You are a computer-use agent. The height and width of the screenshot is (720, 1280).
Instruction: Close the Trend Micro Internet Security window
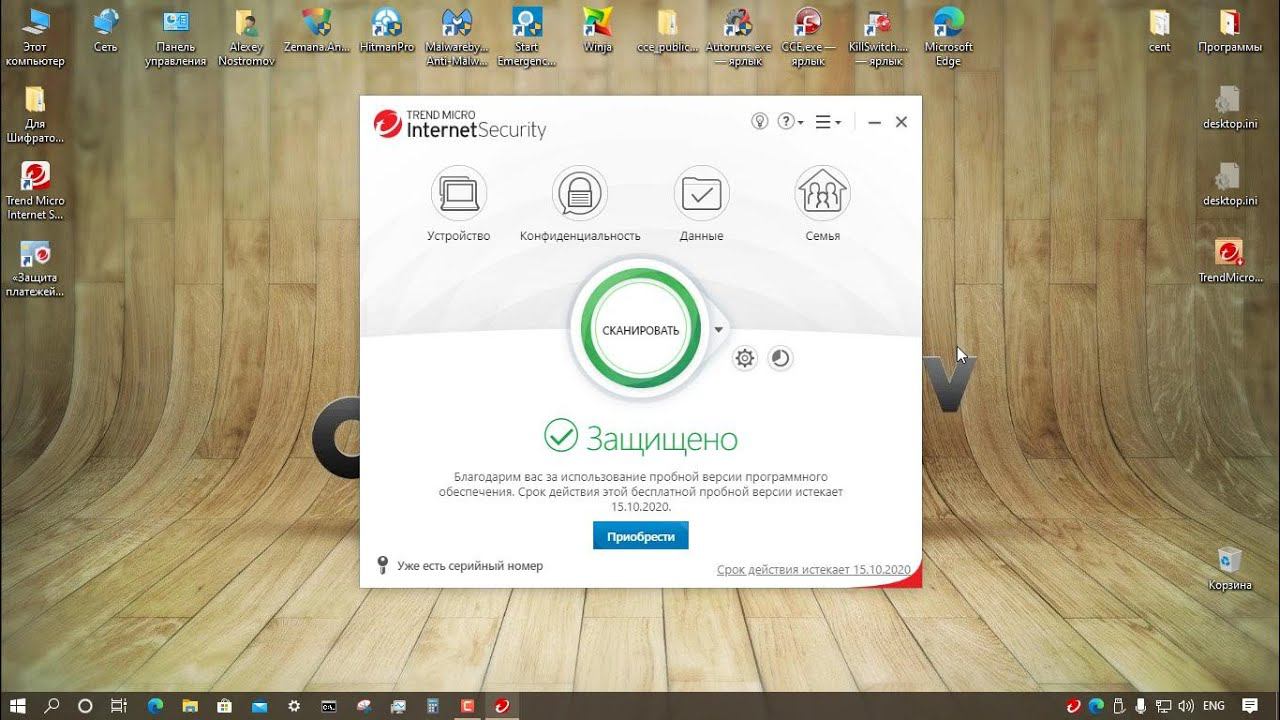pyautogui.click(x=901, y=122)
